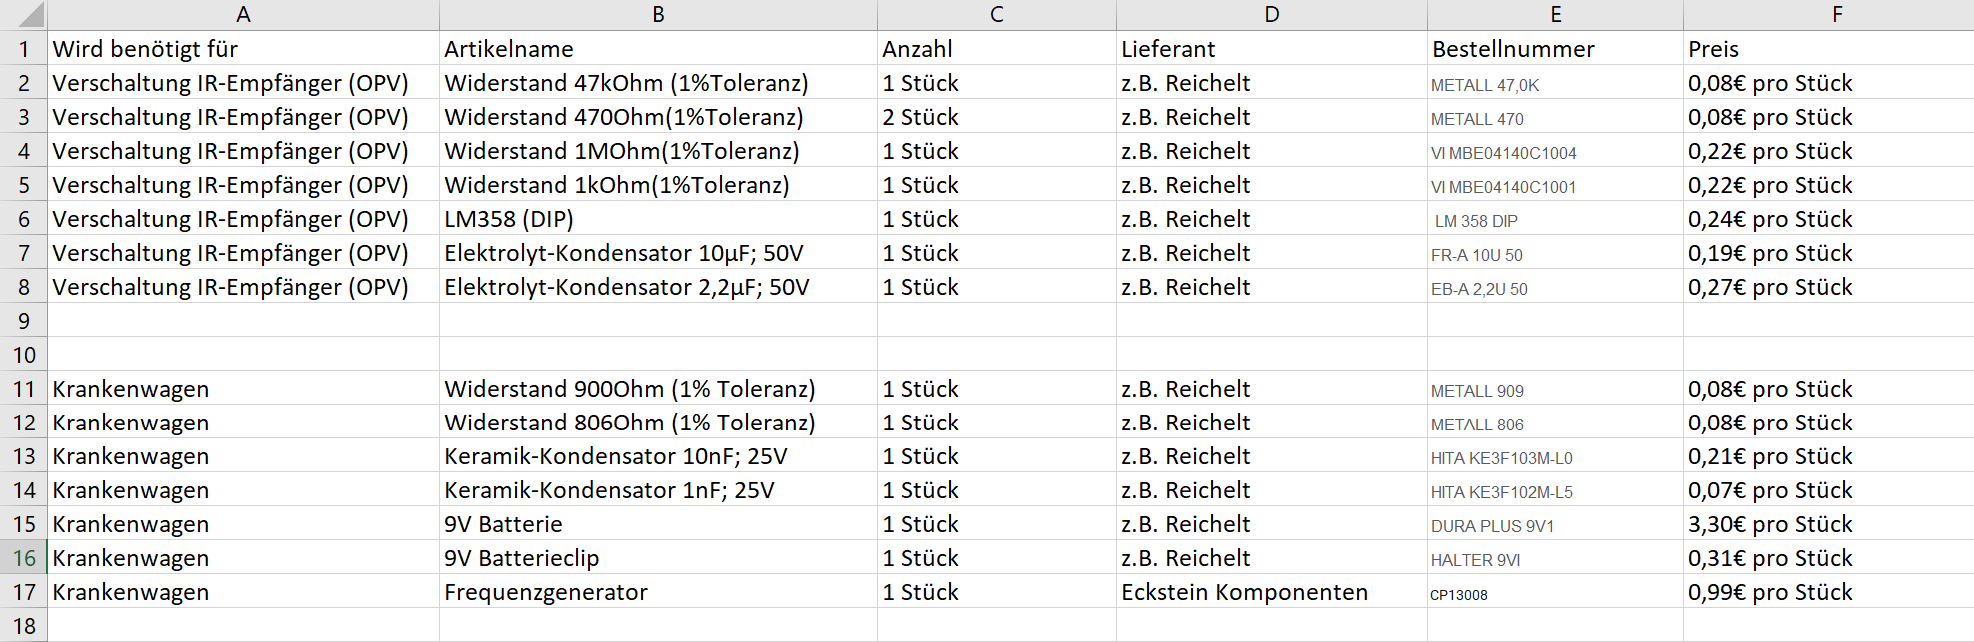Screen dimensions: 1974x642
Task: Click the '9V Batterieclip' cell
Action: point(522,558)
